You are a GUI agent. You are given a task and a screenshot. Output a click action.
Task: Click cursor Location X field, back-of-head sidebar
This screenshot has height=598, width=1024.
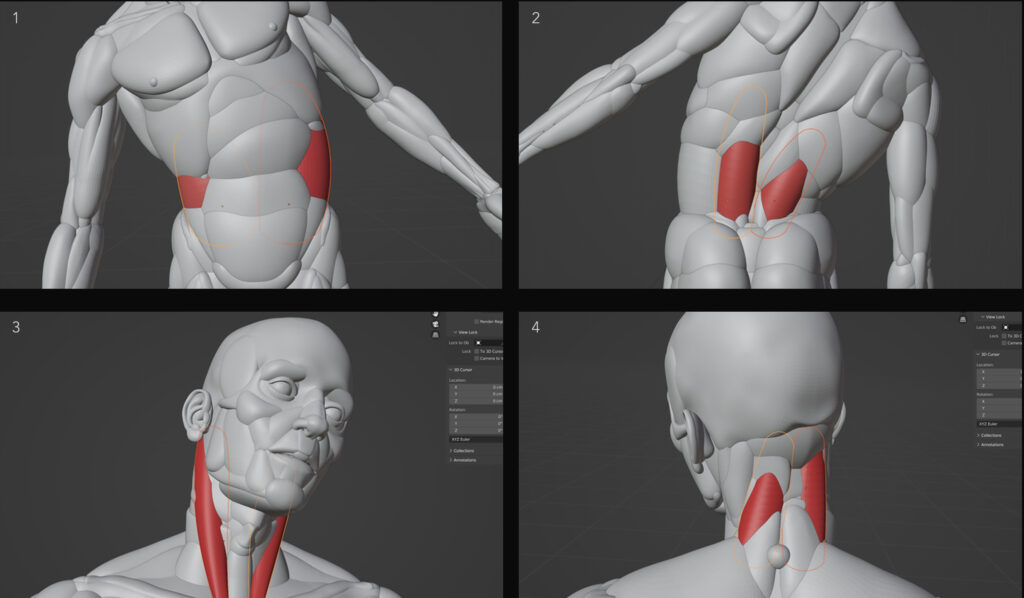point(1000,372)
